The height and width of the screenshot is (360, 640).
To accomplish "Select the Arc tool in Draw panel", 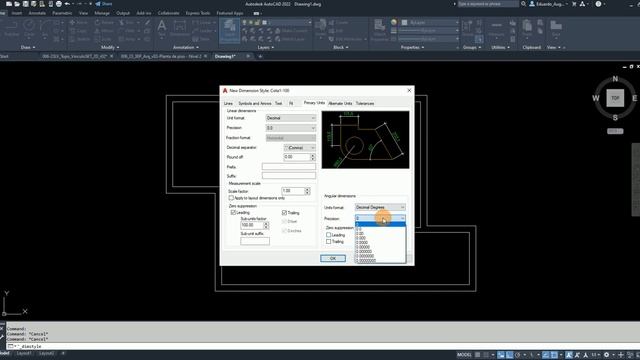I will tap(46, 29).
